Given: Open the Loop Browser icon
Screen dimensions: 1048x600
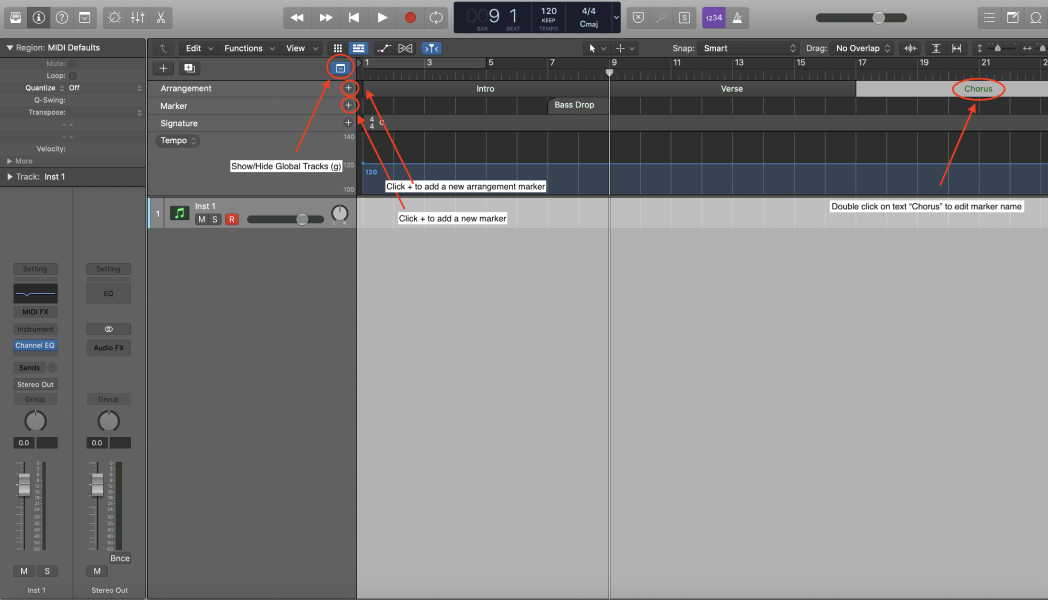Looking at the screenshot, I should pyautogui.click(x=1036, y=17).
